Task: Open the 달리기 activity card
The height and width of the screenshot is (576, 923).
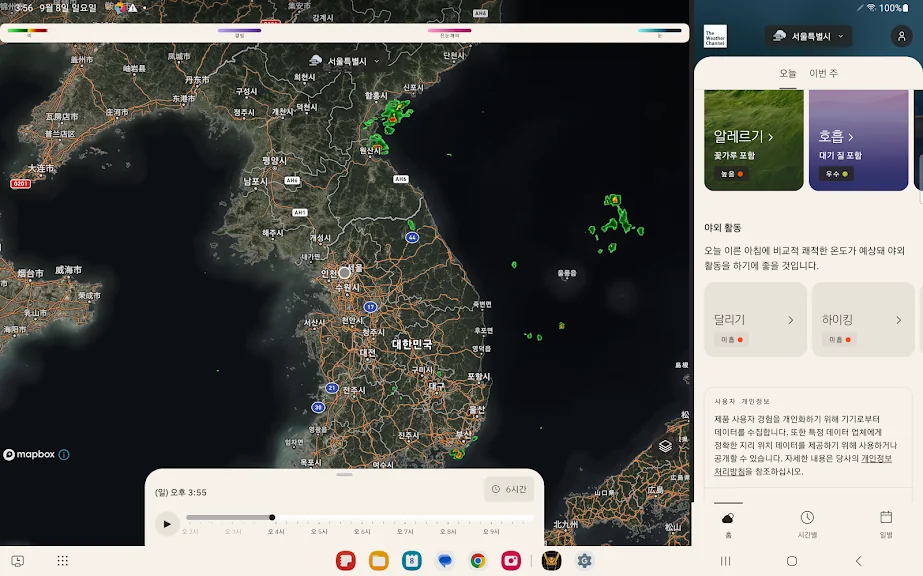Action: [x=755, y=319]
